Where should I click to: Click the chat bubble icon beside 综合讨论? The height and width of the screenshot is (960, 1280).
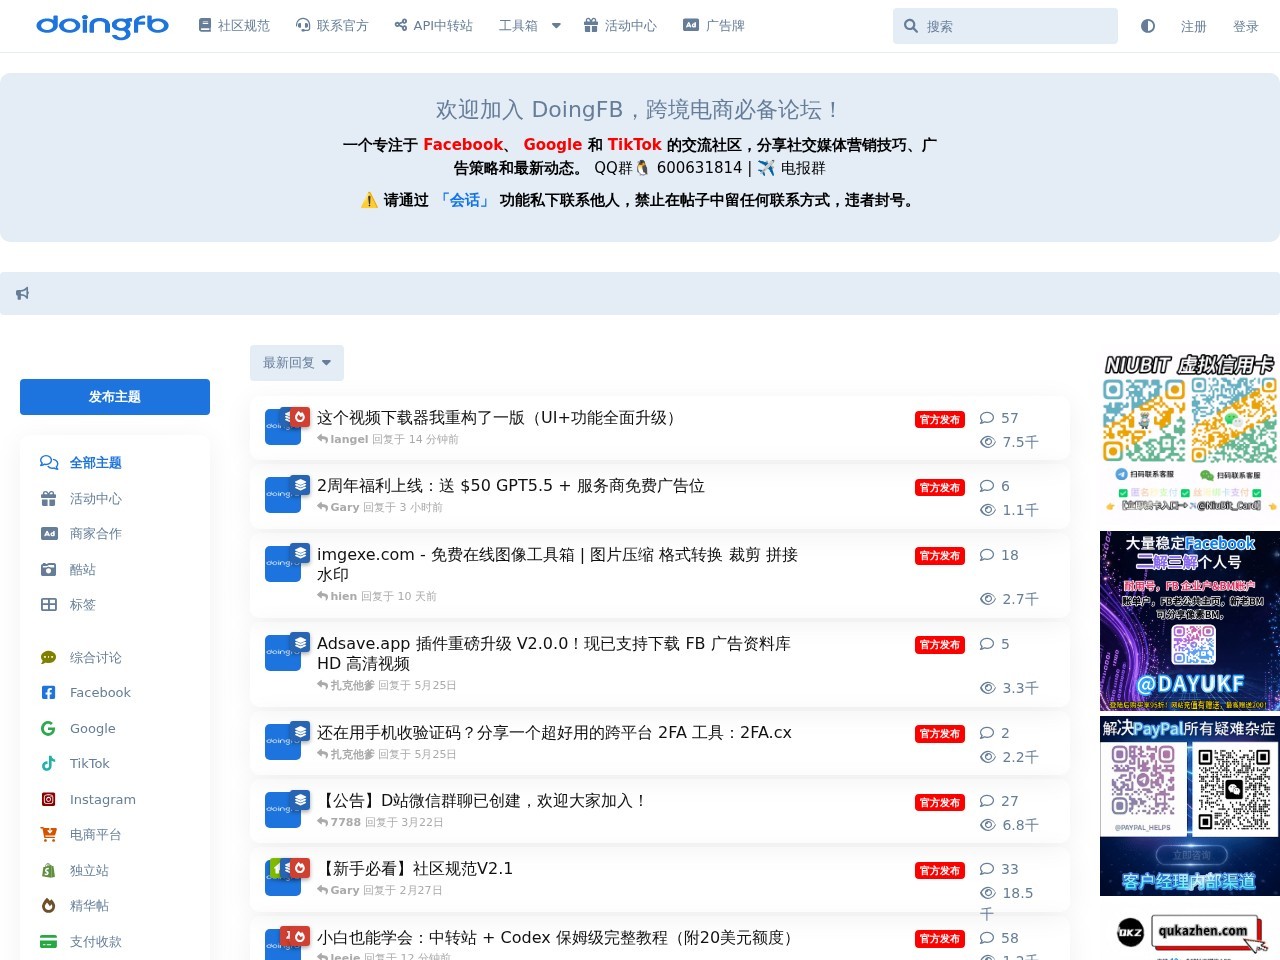pos(48,658)
